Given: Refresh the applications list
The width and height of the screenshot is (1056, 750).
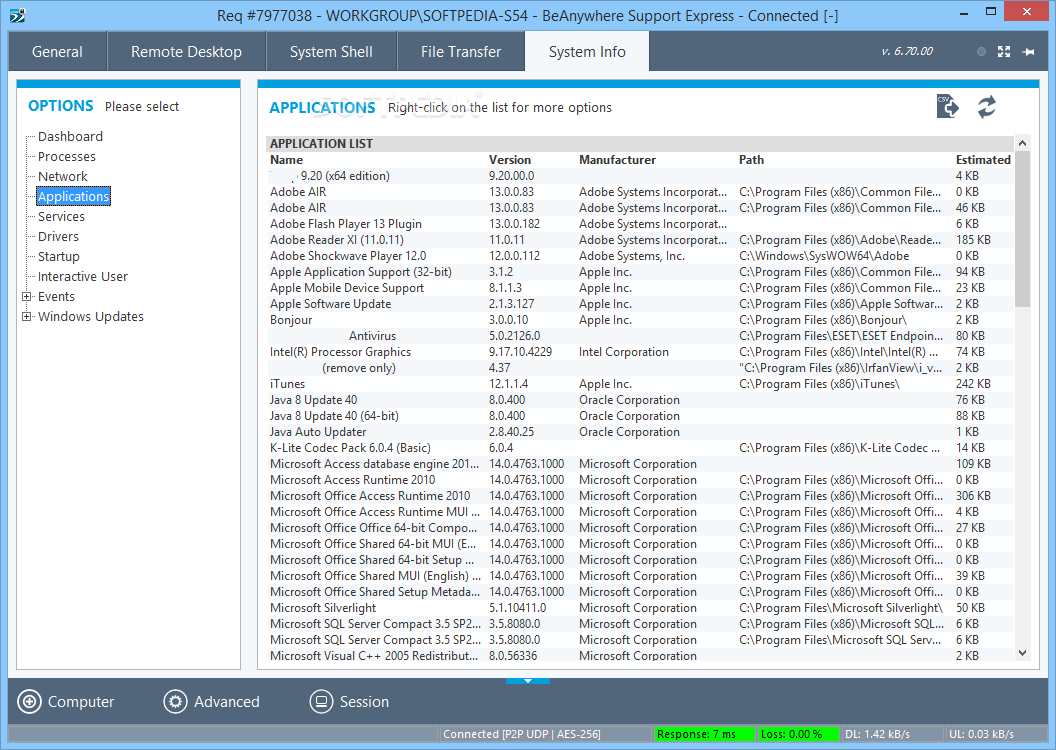Looking at the screenshot, I should click(x=987, y=107).
